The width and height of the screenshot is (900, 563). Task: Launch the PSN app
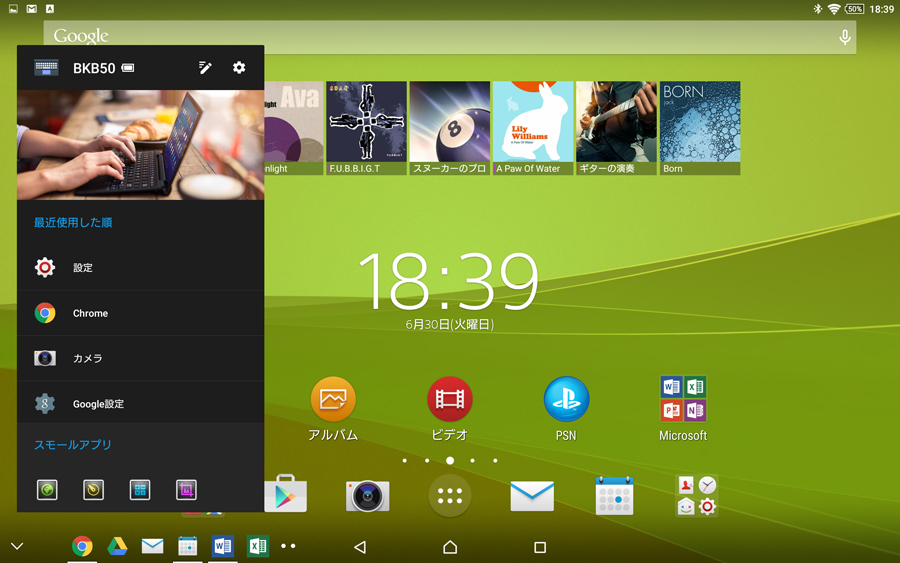click(566, 400)
